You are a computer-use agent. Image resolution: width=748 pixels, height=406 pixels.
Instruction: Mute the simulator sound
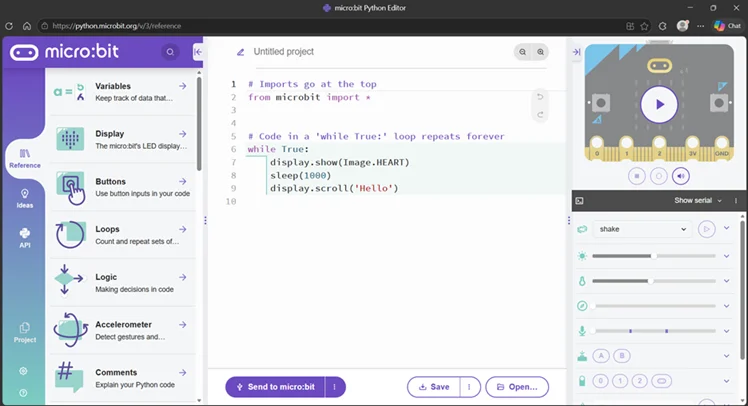681,176
